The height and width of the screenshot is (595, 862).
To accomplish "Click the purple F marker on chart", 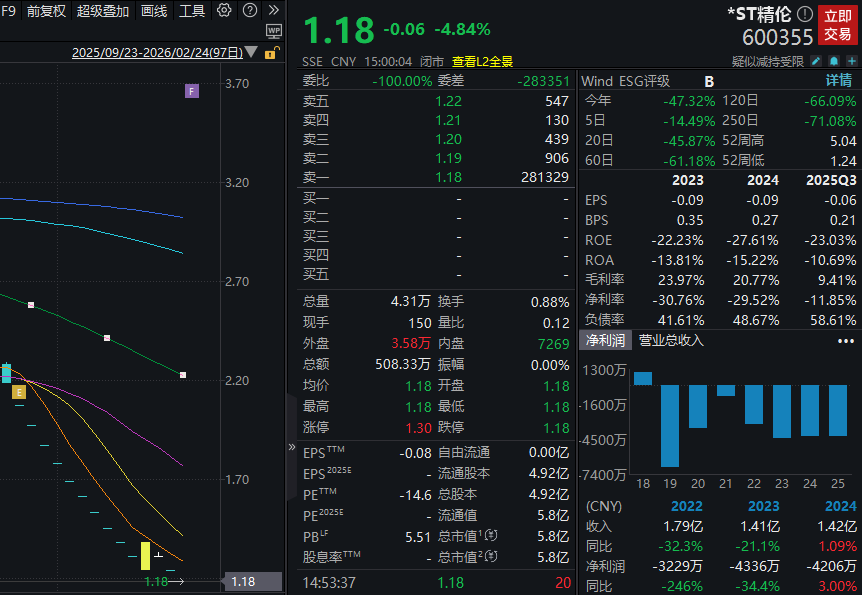I will click(x=192, y=91).
